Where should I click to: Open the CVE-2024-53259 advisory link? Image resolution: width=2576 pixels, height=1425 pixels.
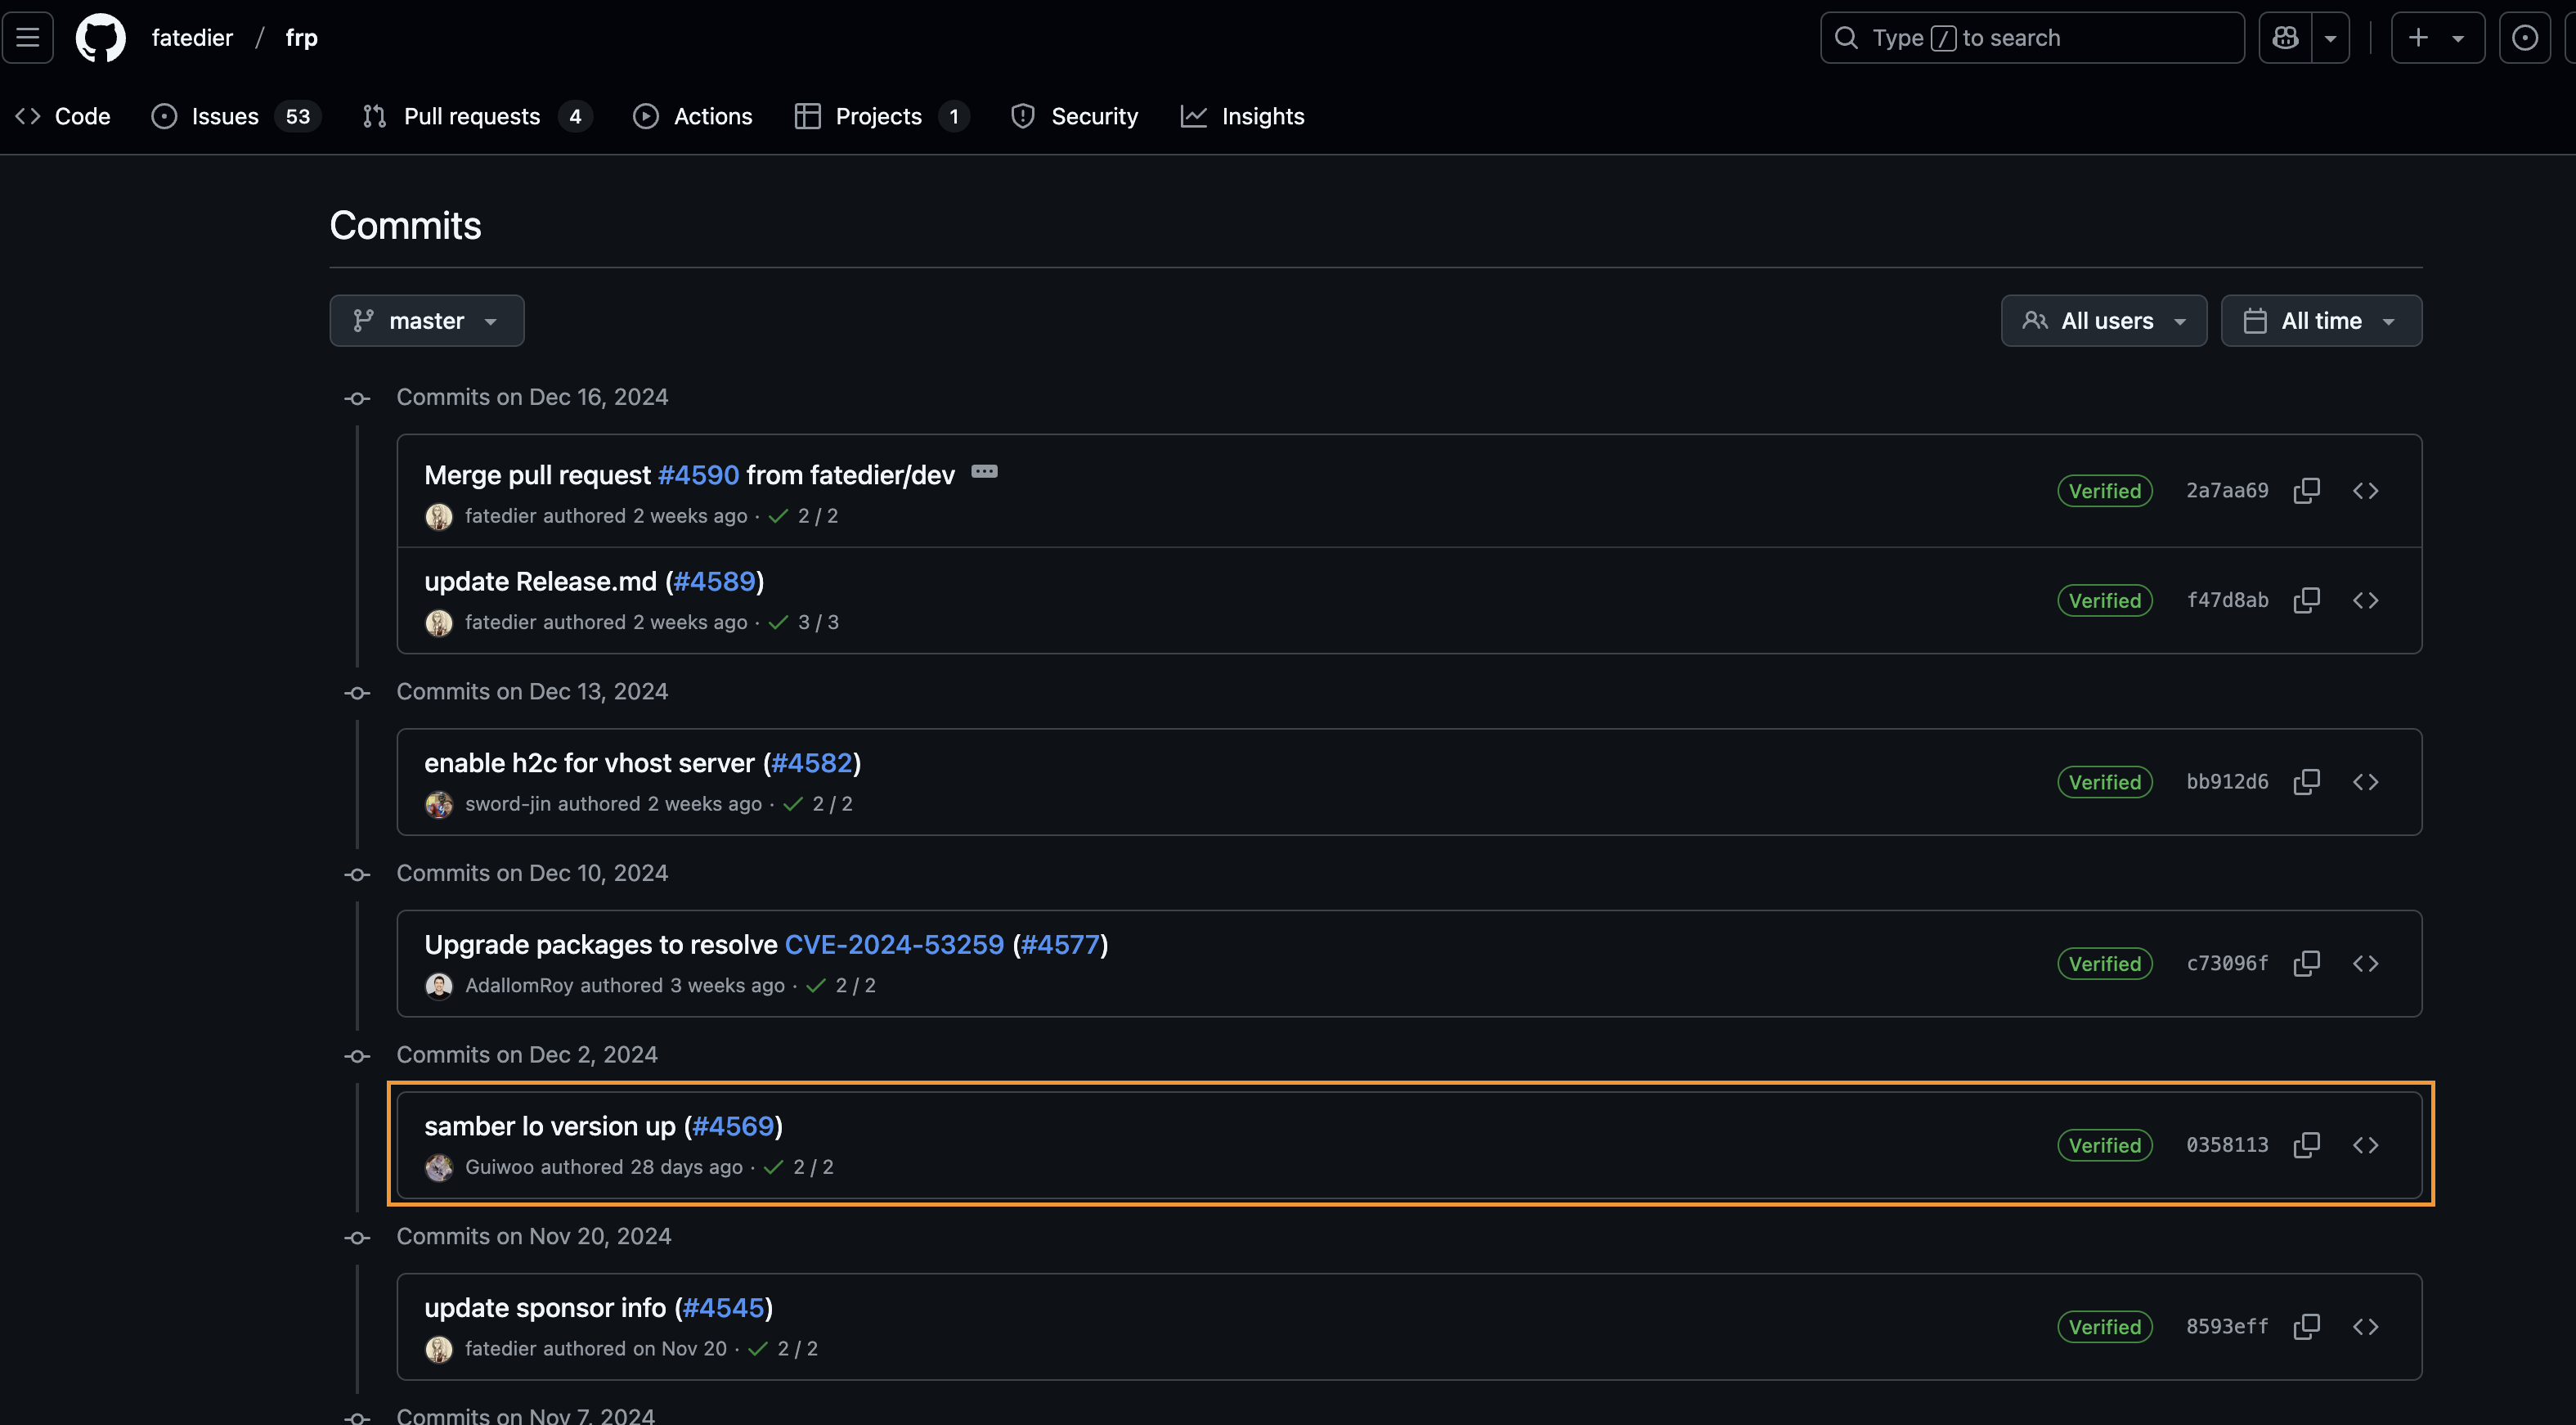[894, 944]
